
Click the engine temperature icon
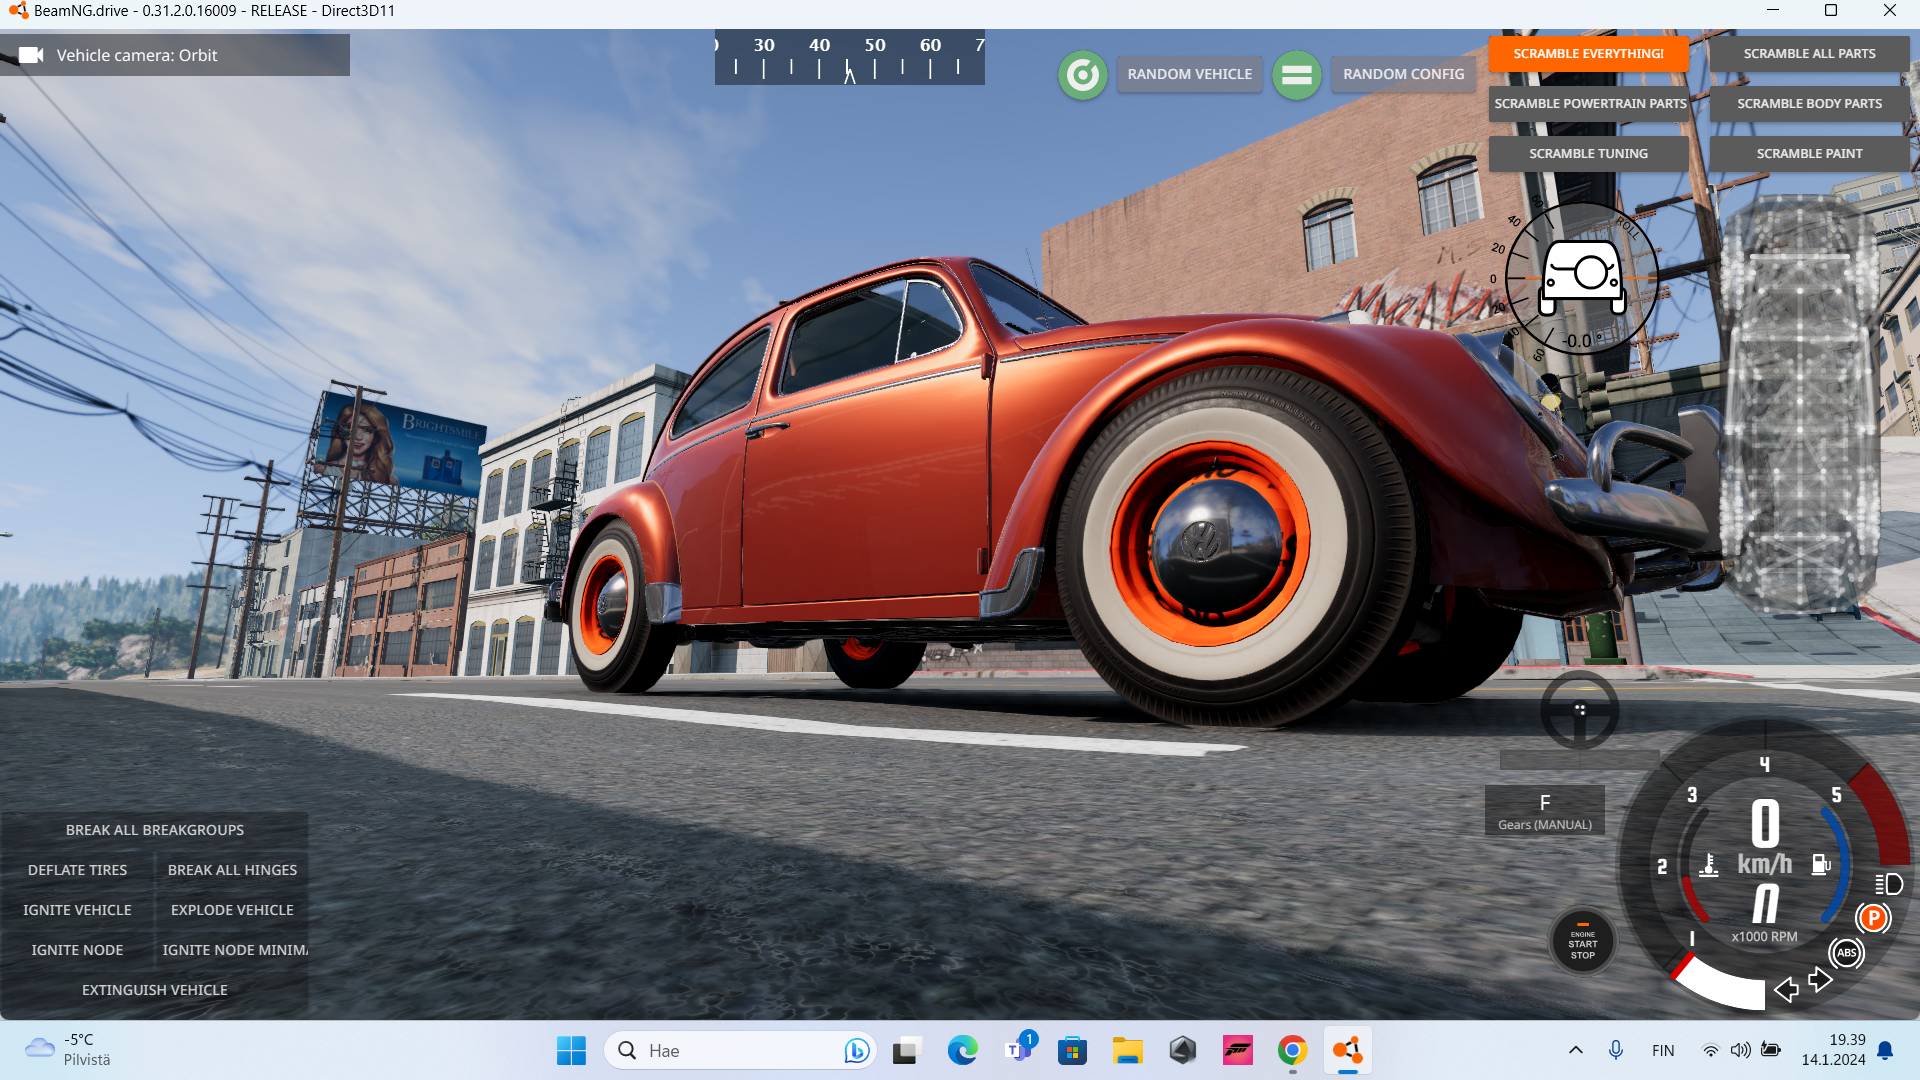1709,865
